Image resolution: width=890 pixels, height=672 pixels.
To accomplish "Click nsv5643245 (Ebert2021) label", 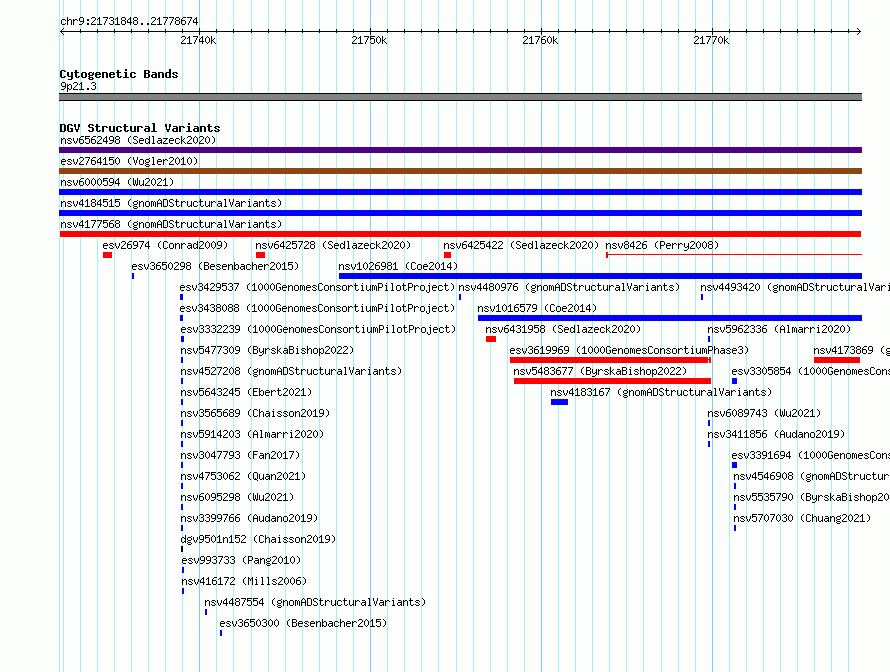I will coord(246,392).
